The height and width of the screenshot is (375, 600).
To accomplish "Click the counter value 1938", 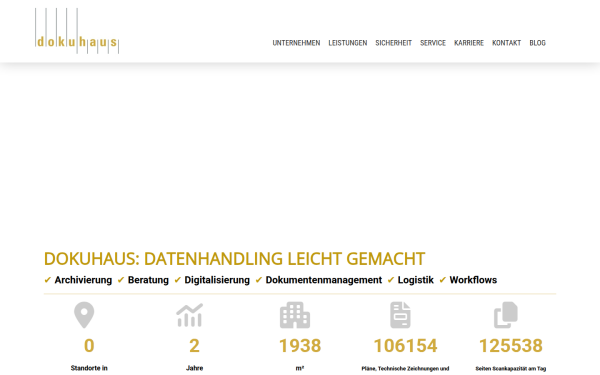I will tap(300, 346).
